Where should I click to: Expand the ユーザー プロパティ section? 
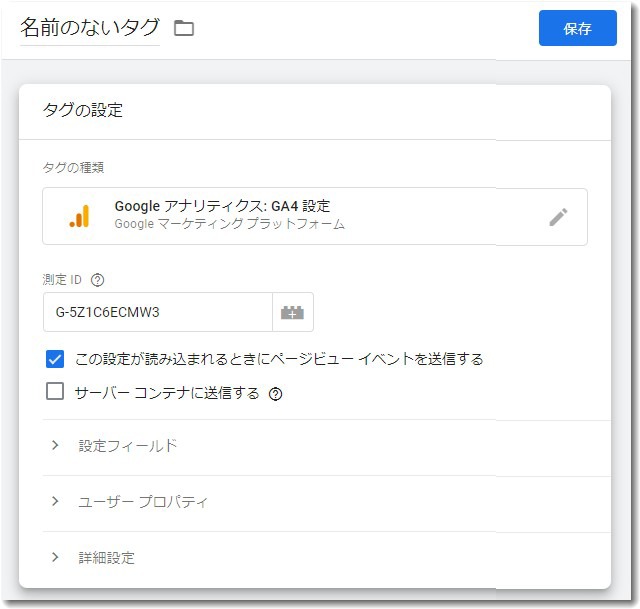(x=327, y=502)
